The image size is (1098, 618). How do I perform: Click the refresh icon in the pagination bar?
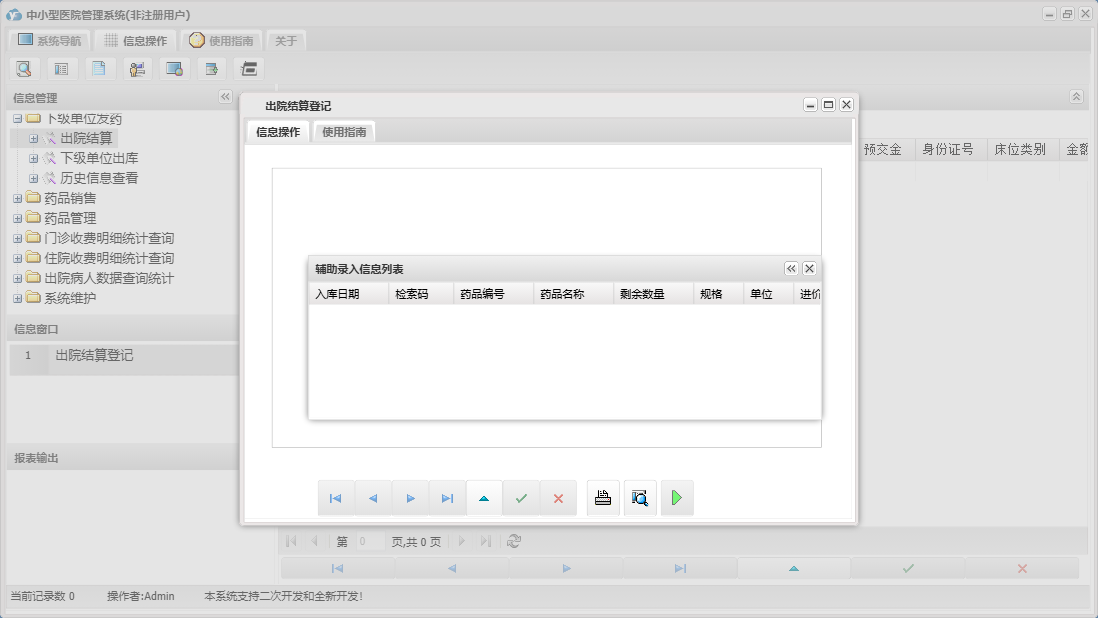[x=514, y=541]
